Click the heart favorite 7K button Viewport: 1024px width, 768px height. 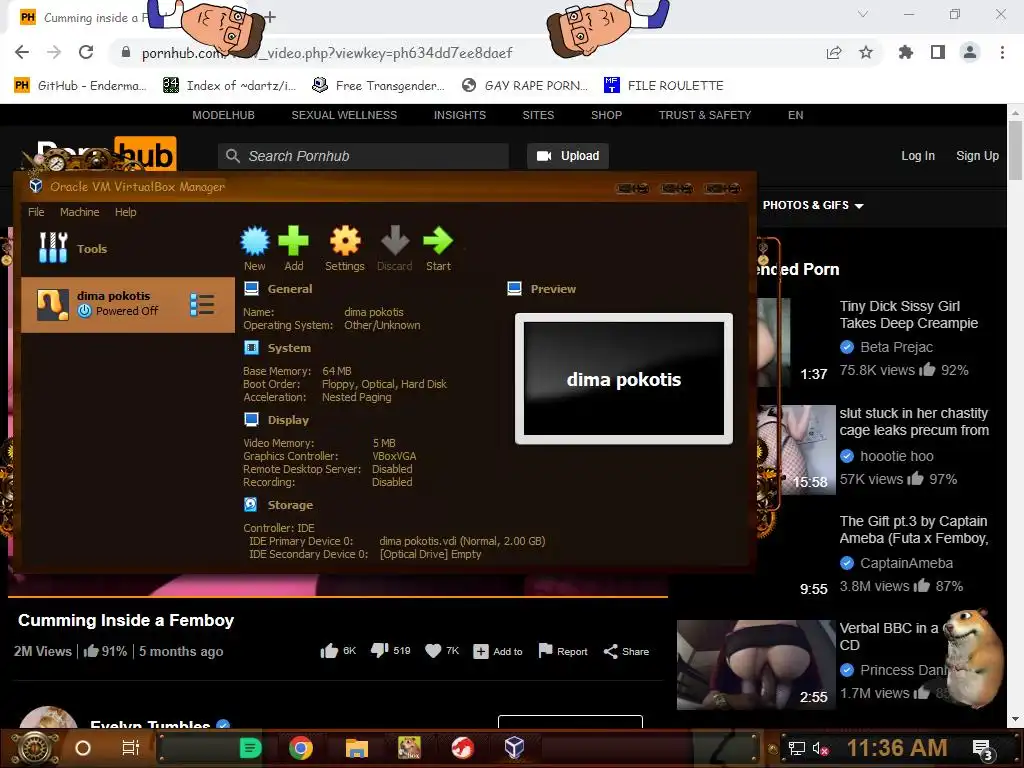tap(442, 650)
